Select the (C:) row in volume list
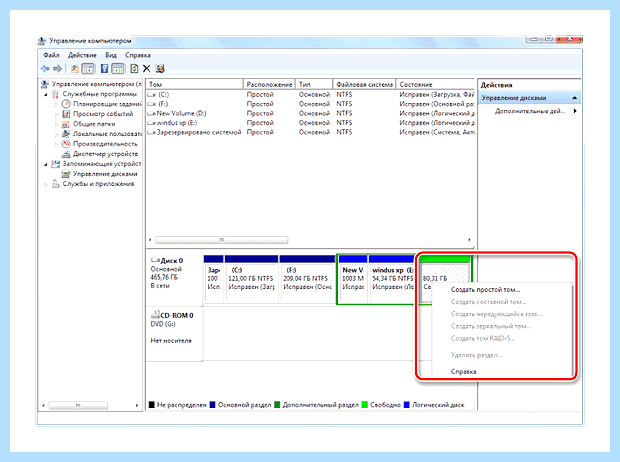Screen dimensions: 620x462 tap(310, 95)
